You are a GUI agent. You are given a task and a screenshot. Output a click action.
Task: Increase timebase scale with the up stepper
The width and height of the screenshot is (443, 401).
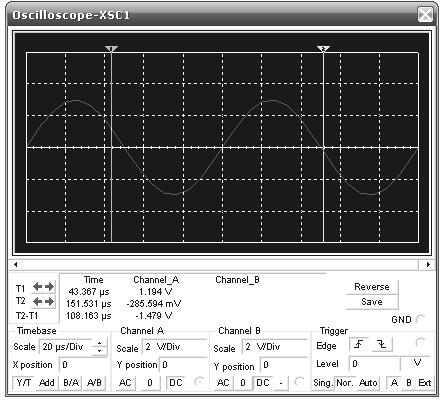(100, 343)
